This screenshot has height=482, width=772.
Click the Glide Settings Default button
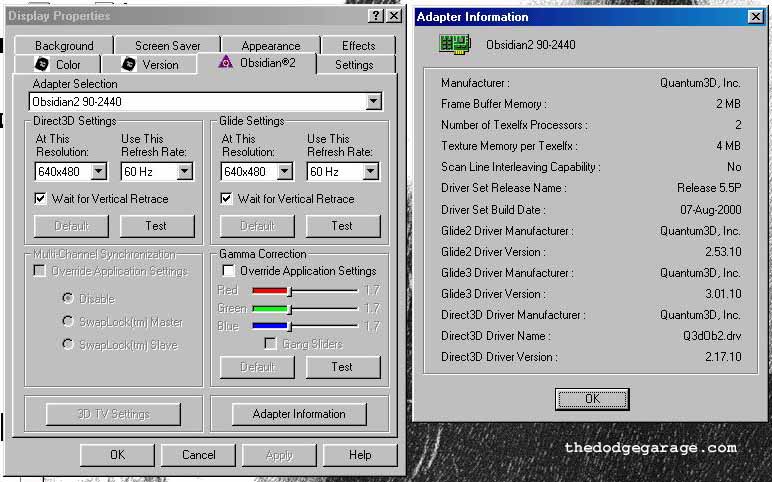tap(257, 226)
